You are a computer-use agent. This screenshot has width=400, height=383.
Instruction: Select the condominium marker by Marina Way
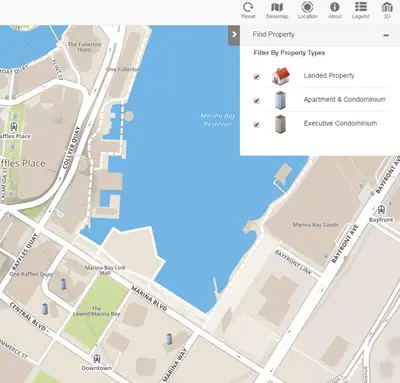[169, 339]
